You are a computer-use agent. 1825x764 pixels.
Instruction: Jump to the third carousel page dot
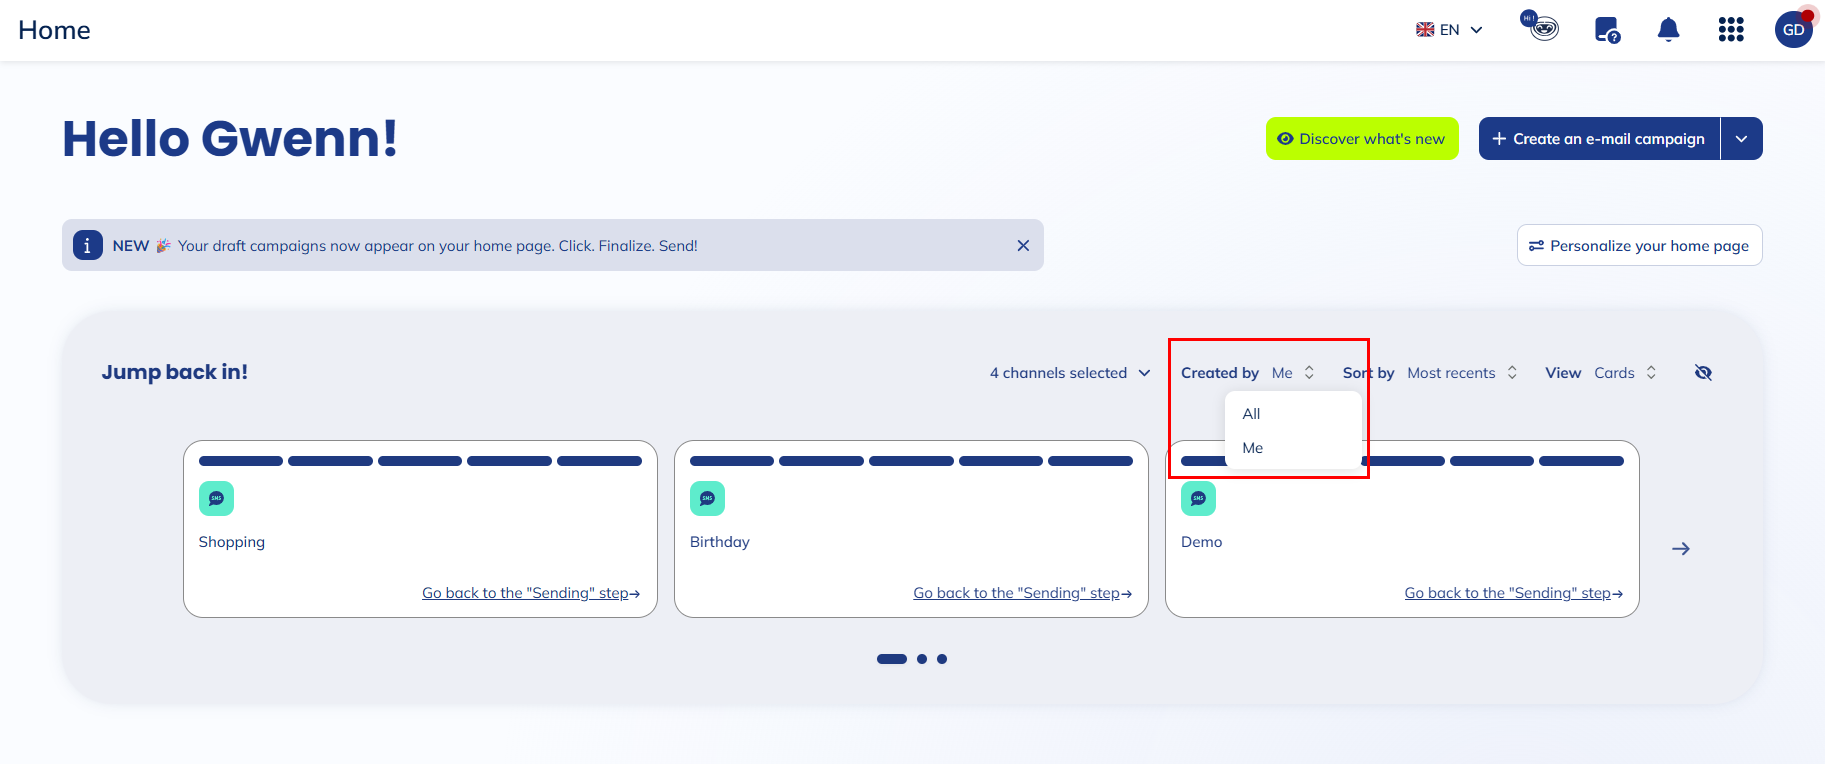(942, 659)
